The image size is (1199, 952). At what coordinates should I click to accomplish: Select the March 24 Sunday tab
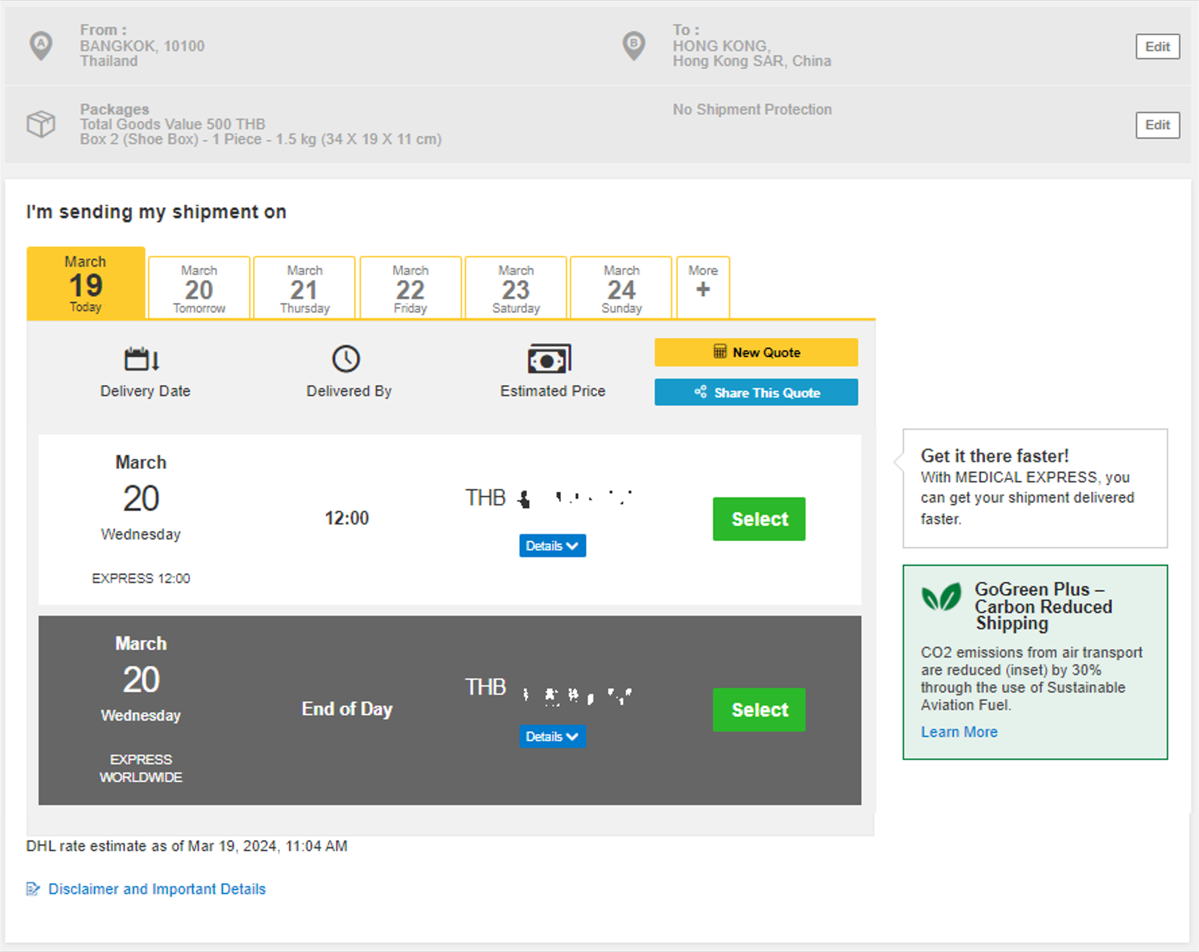coord(622,288)
